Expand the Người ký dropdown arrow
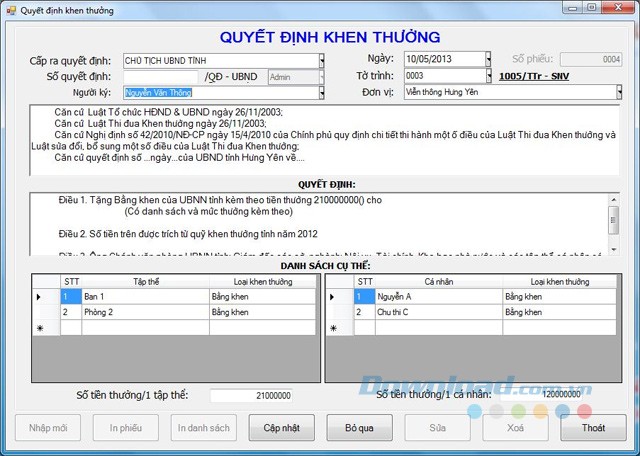640x456 pixels. pyautogui.click(x=322, y=93)
